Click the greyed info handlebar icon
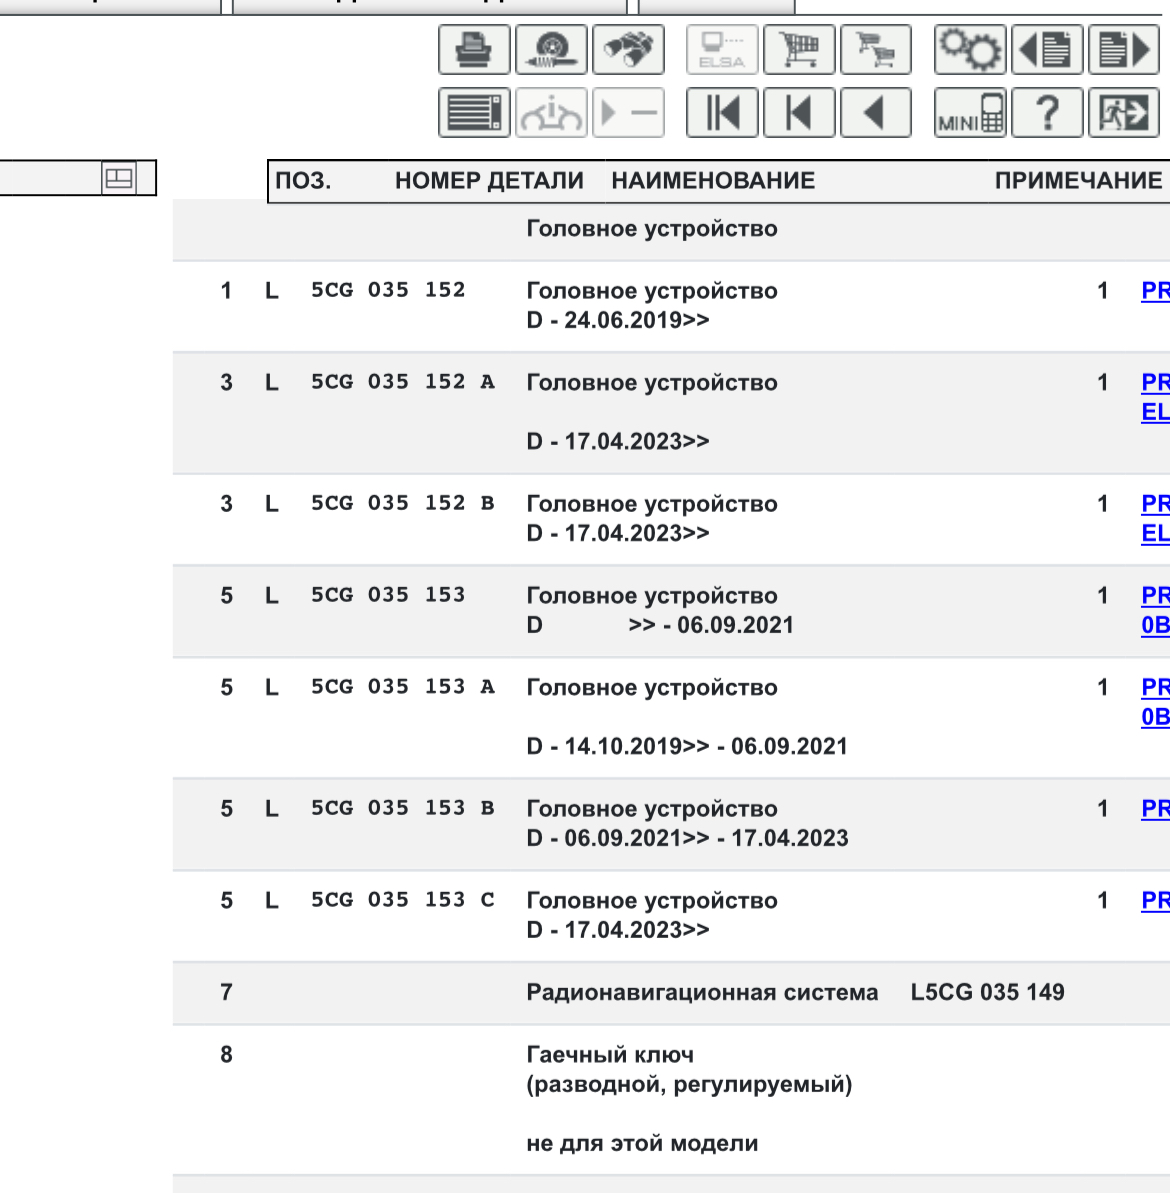The height and width of the screenshot is (1193, 1170). click(551, 113)
